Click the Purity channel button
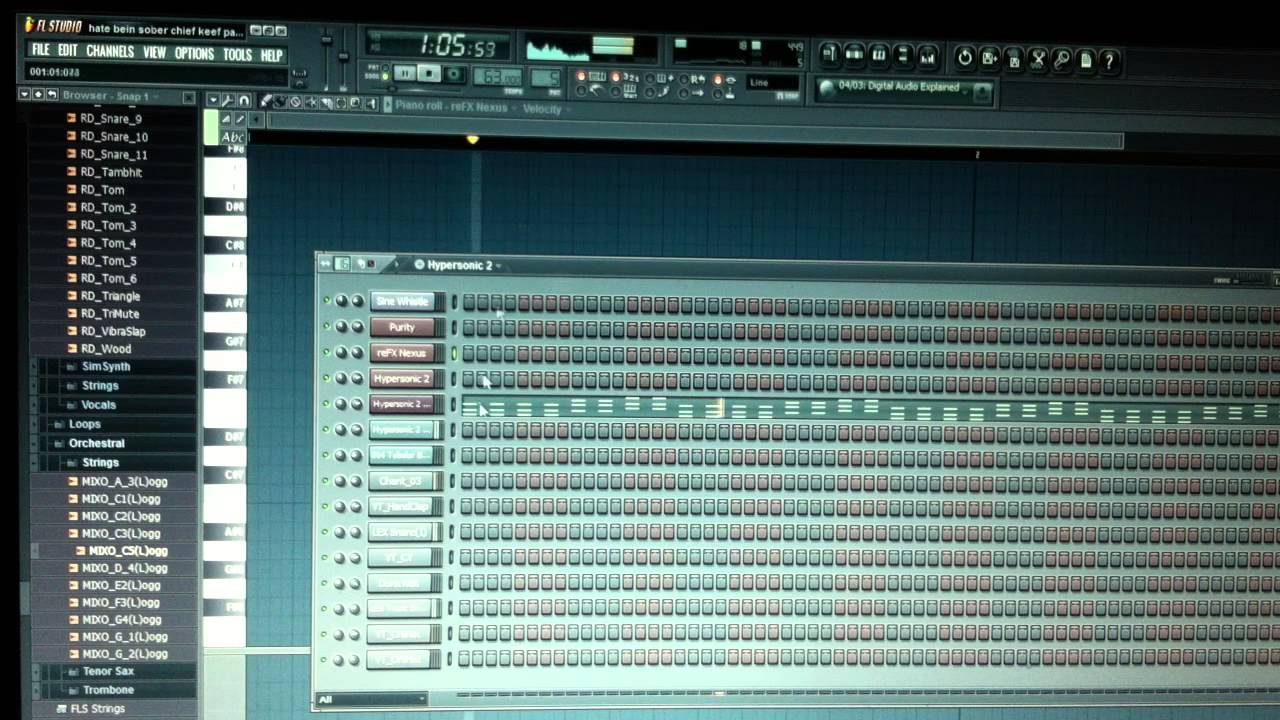1280x720 pixels. [x=404, y=327]
